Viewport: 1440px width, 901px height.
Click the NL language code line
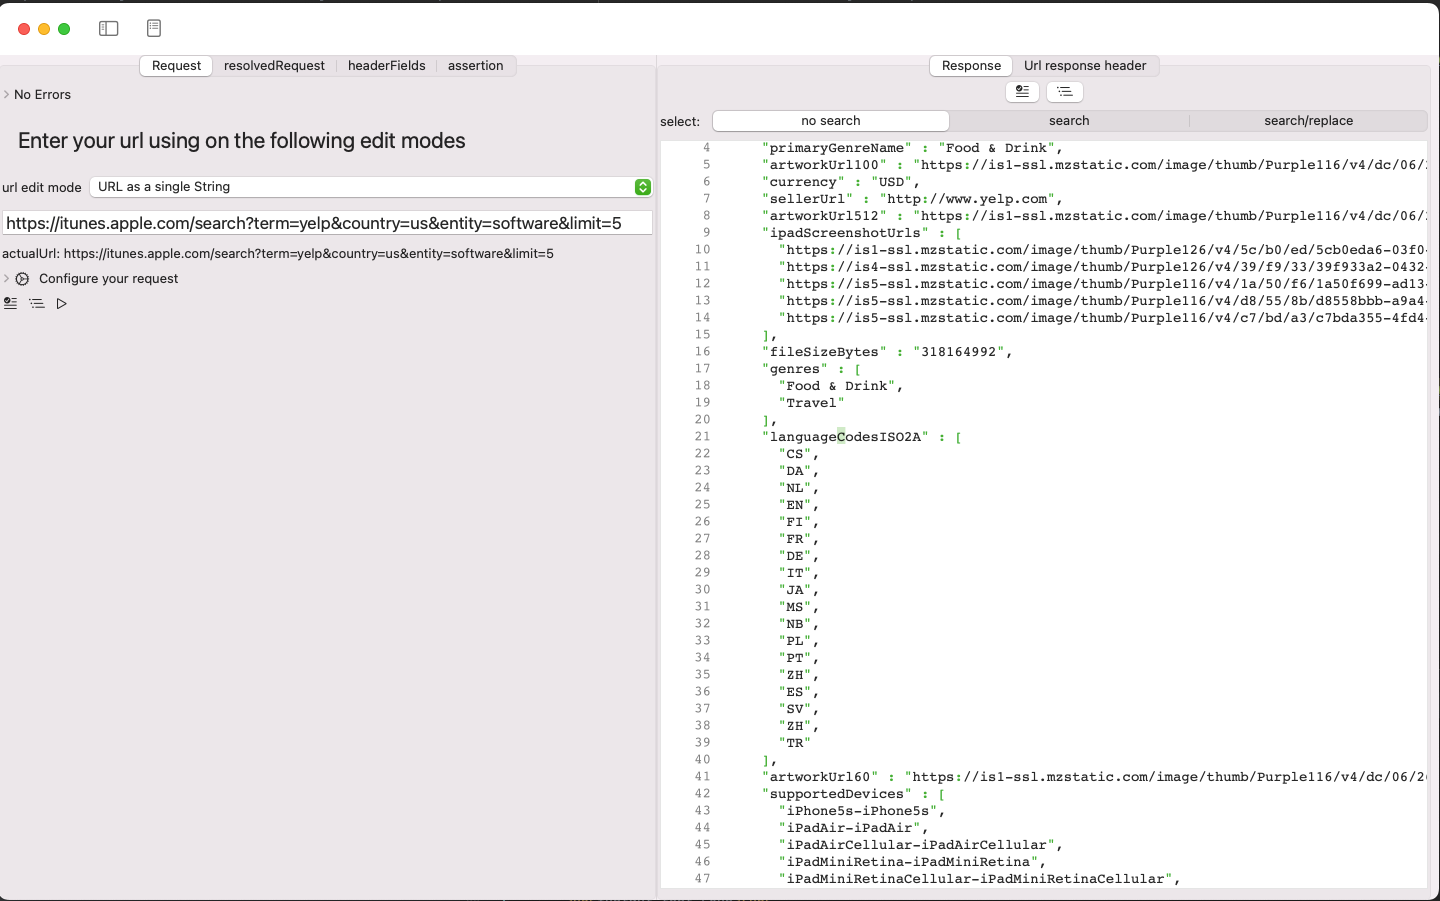click(x=799, y=488)
